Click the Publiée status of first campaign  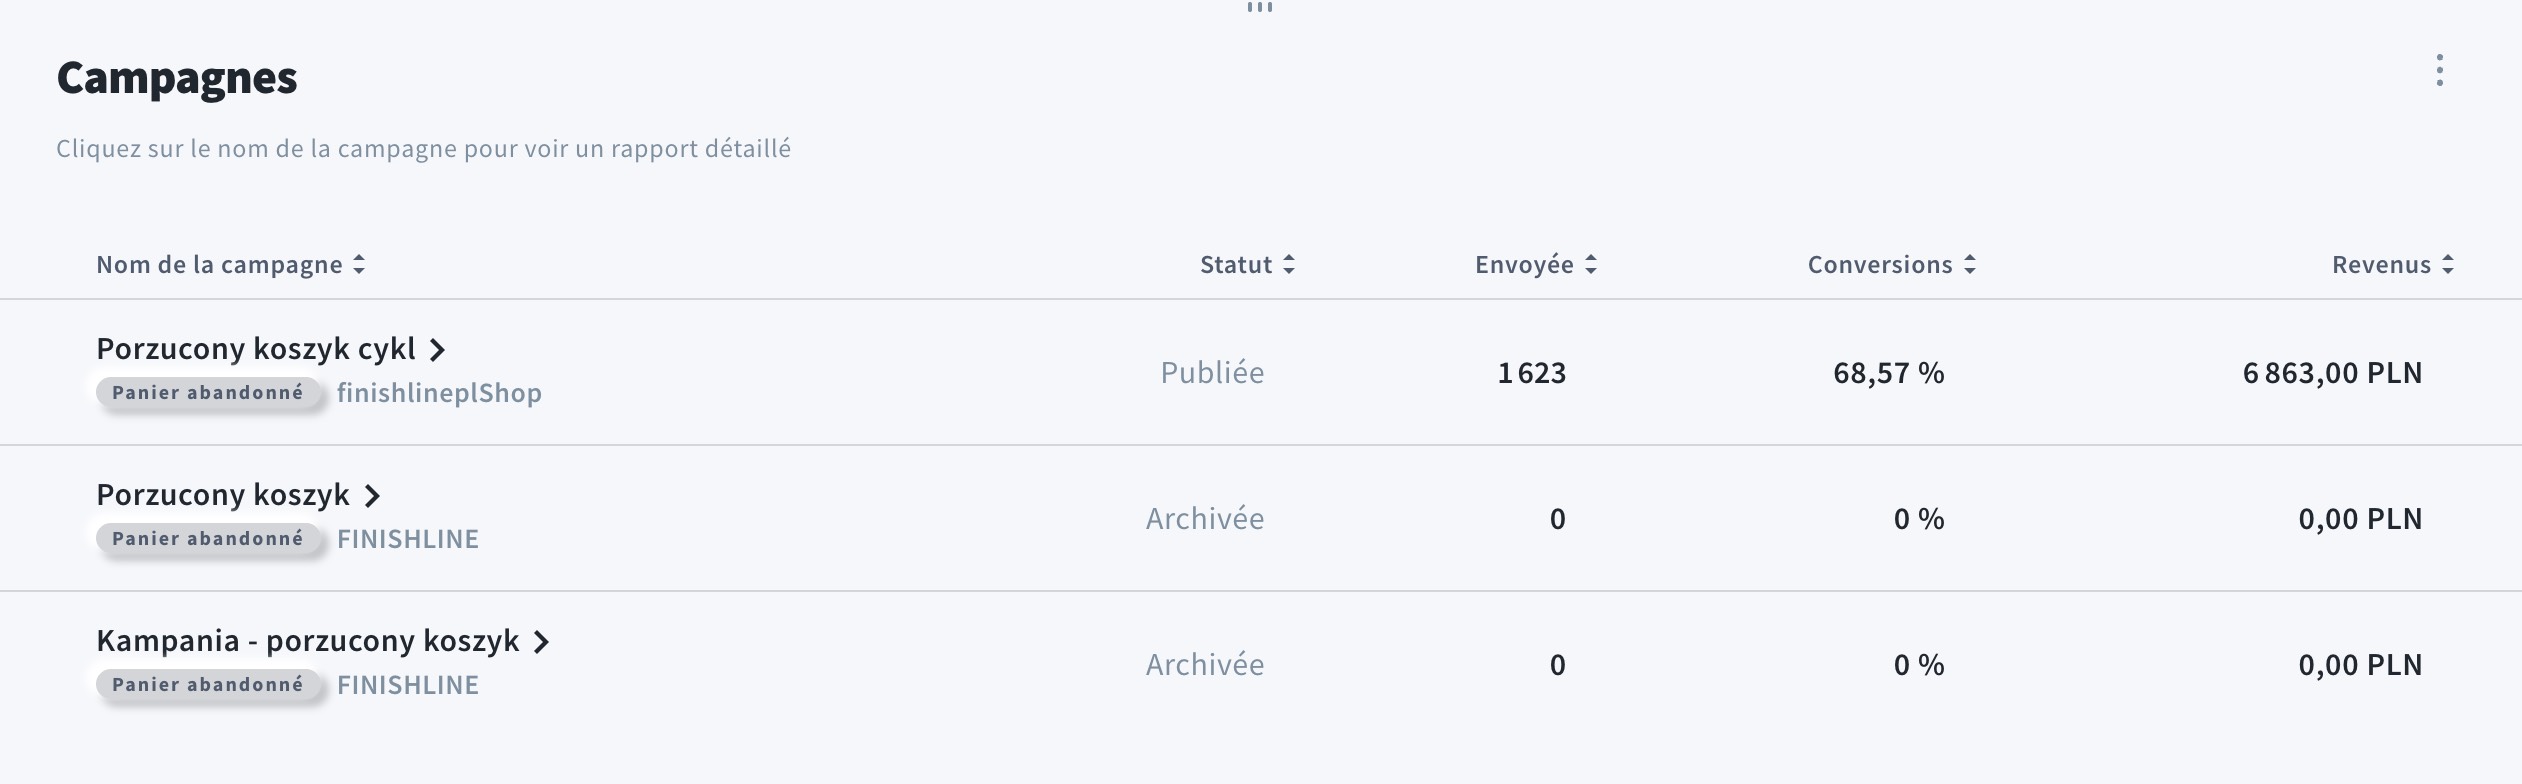pos(1212,373)
